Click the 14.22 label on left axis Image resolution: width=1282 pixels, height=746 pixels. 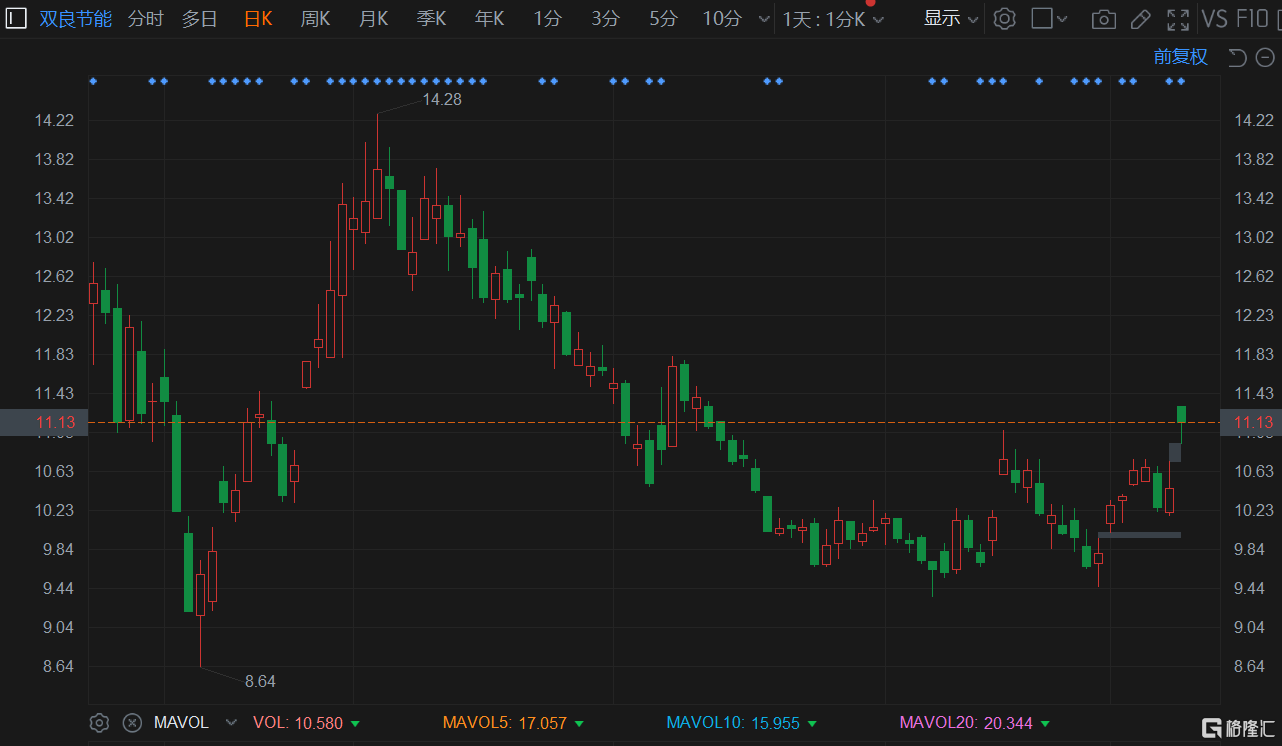54,120
